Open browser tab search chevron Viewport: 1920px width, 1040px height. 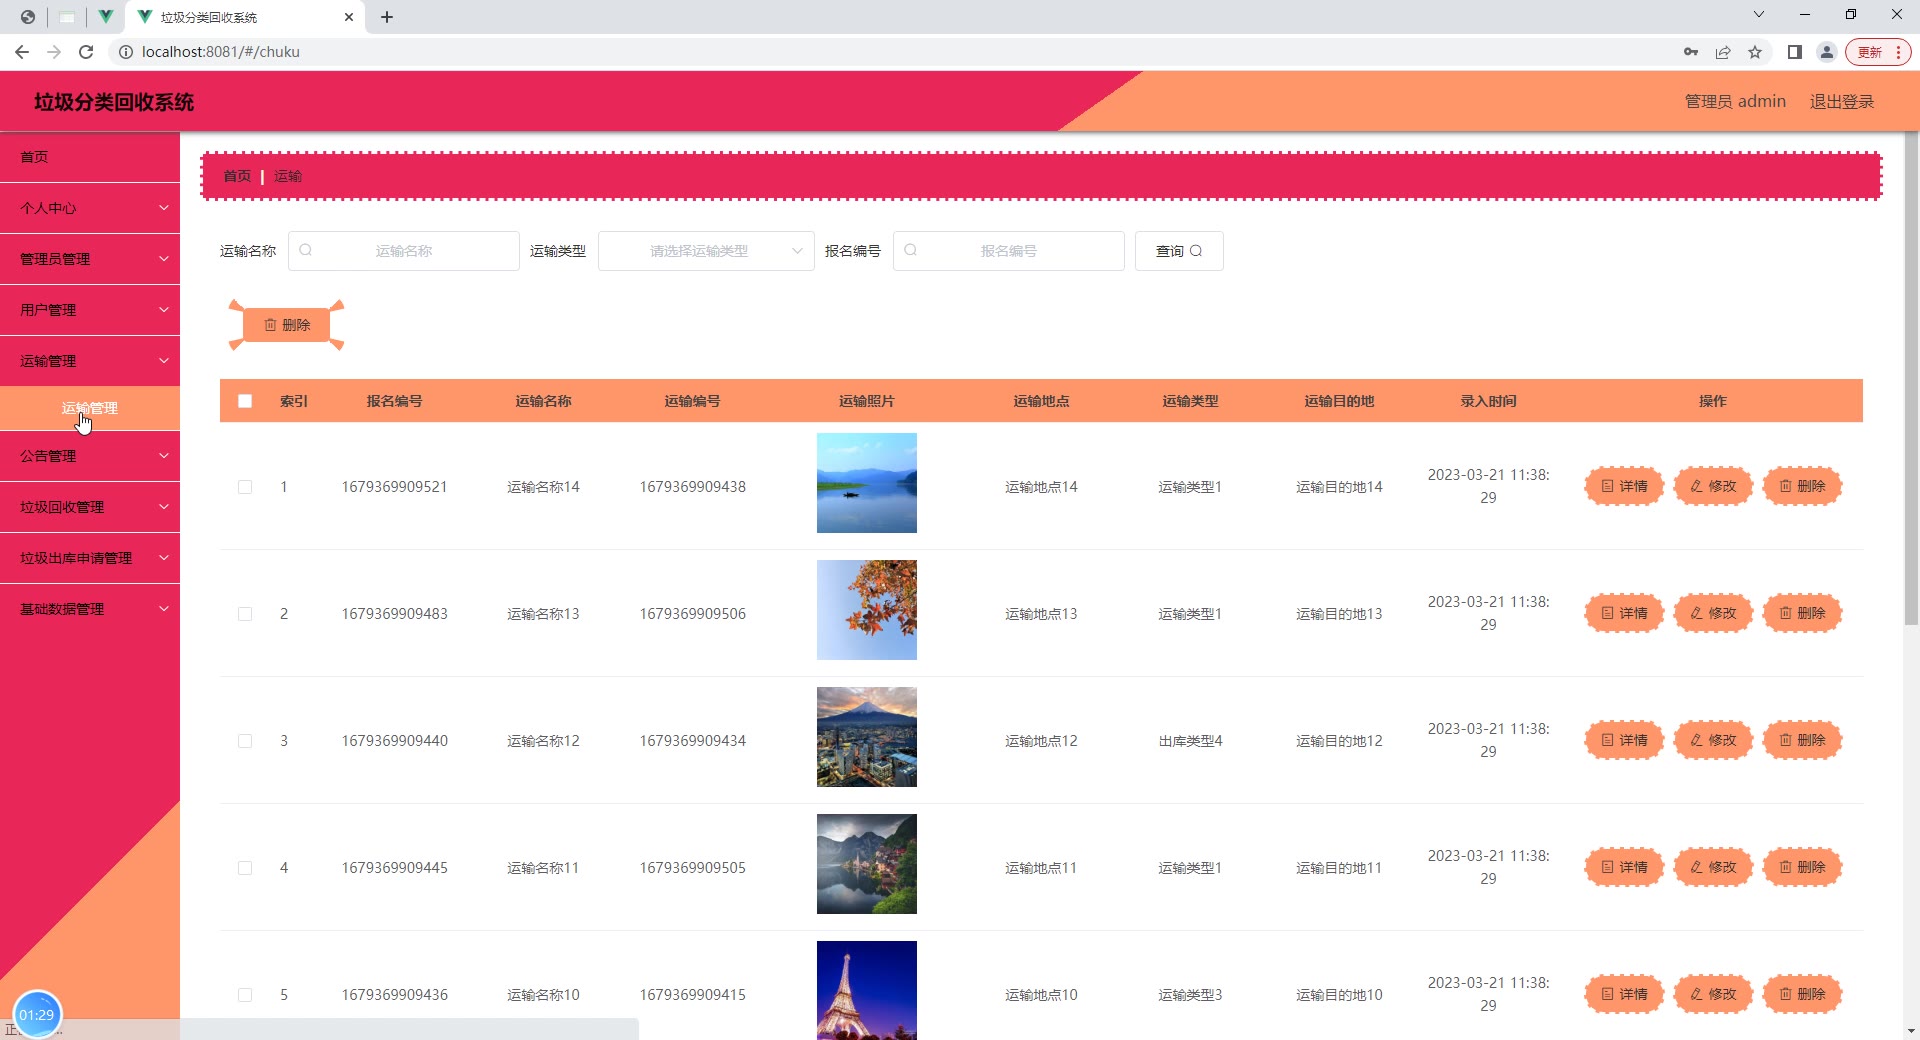coord(1759,15)
